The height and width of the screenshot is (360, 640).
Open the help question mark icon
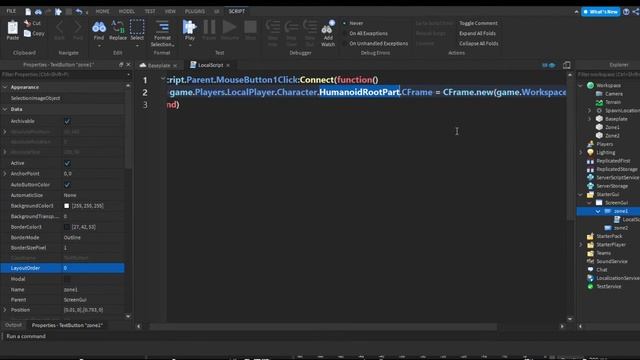pos(626,11)
